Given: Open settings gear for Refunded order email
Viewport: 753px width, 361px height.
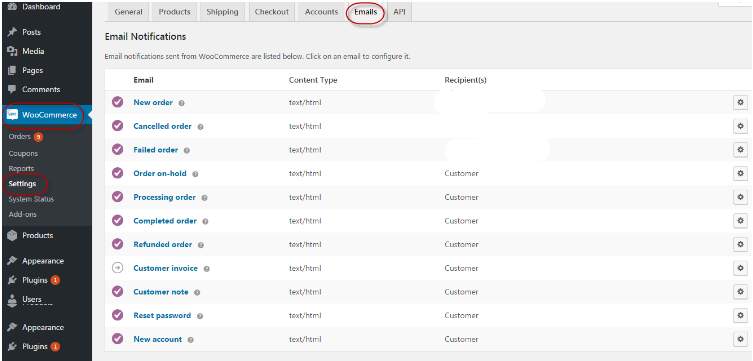Looking at the screenshot, I should (x=740, y=244).
